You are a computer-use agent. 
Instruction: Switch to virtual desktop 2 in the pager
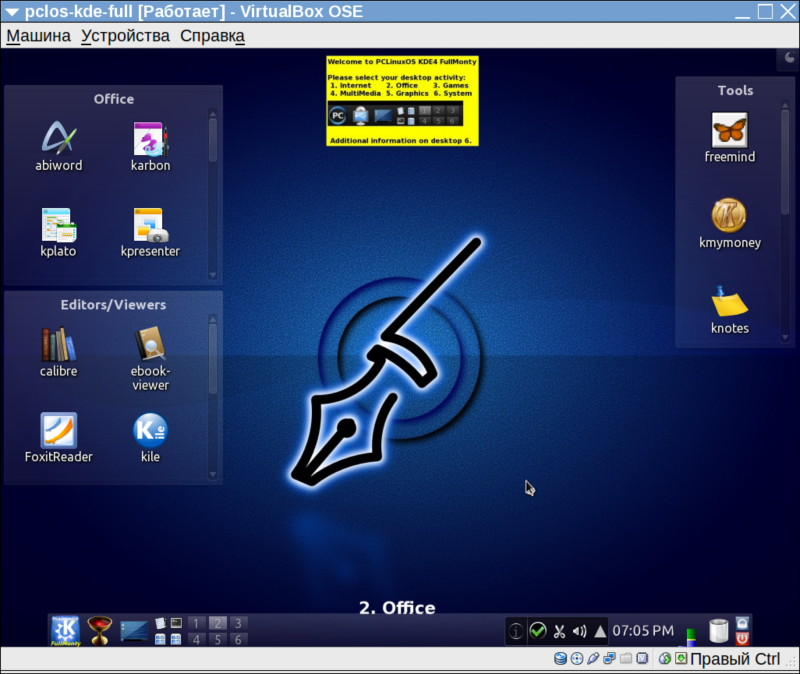click(217, 623)
